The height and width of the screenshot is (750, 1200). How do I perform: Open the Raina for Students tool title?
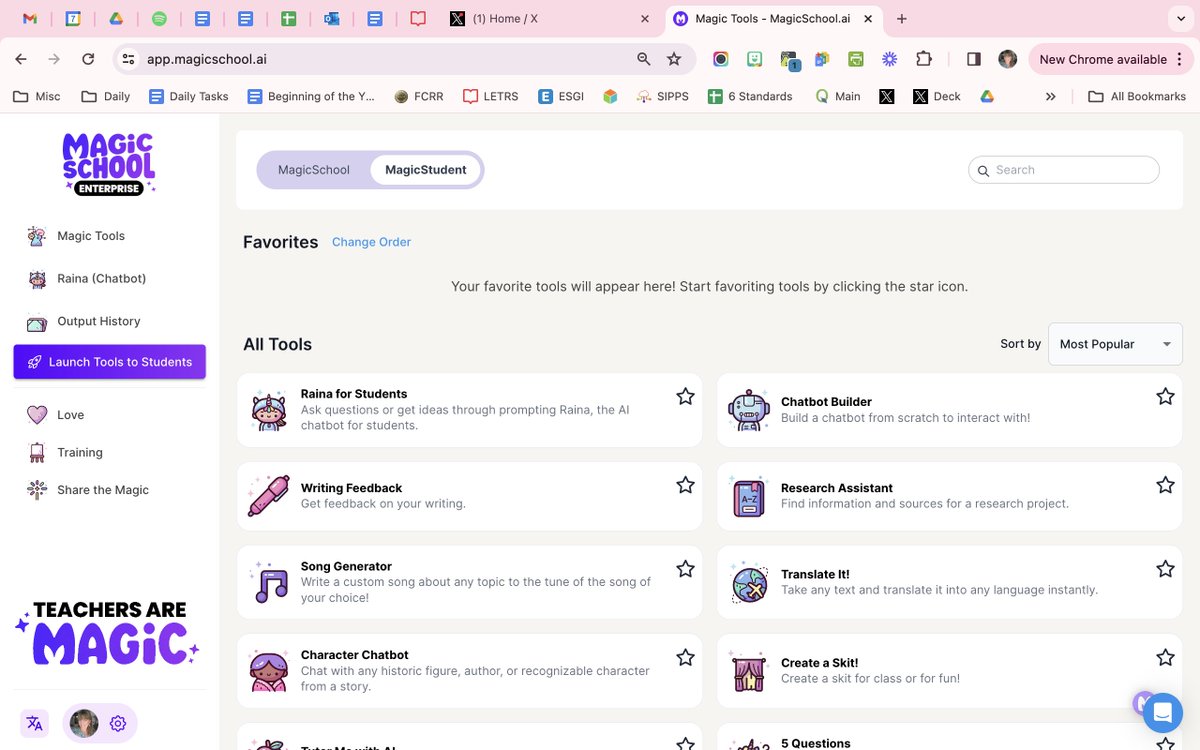tap(354, 394)
